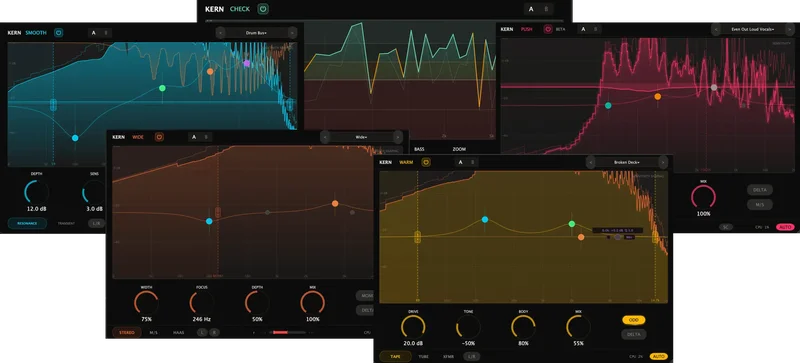Select the orange band node in Kern Smooth
The image size is (800, 363).
[x=210, y=71]
